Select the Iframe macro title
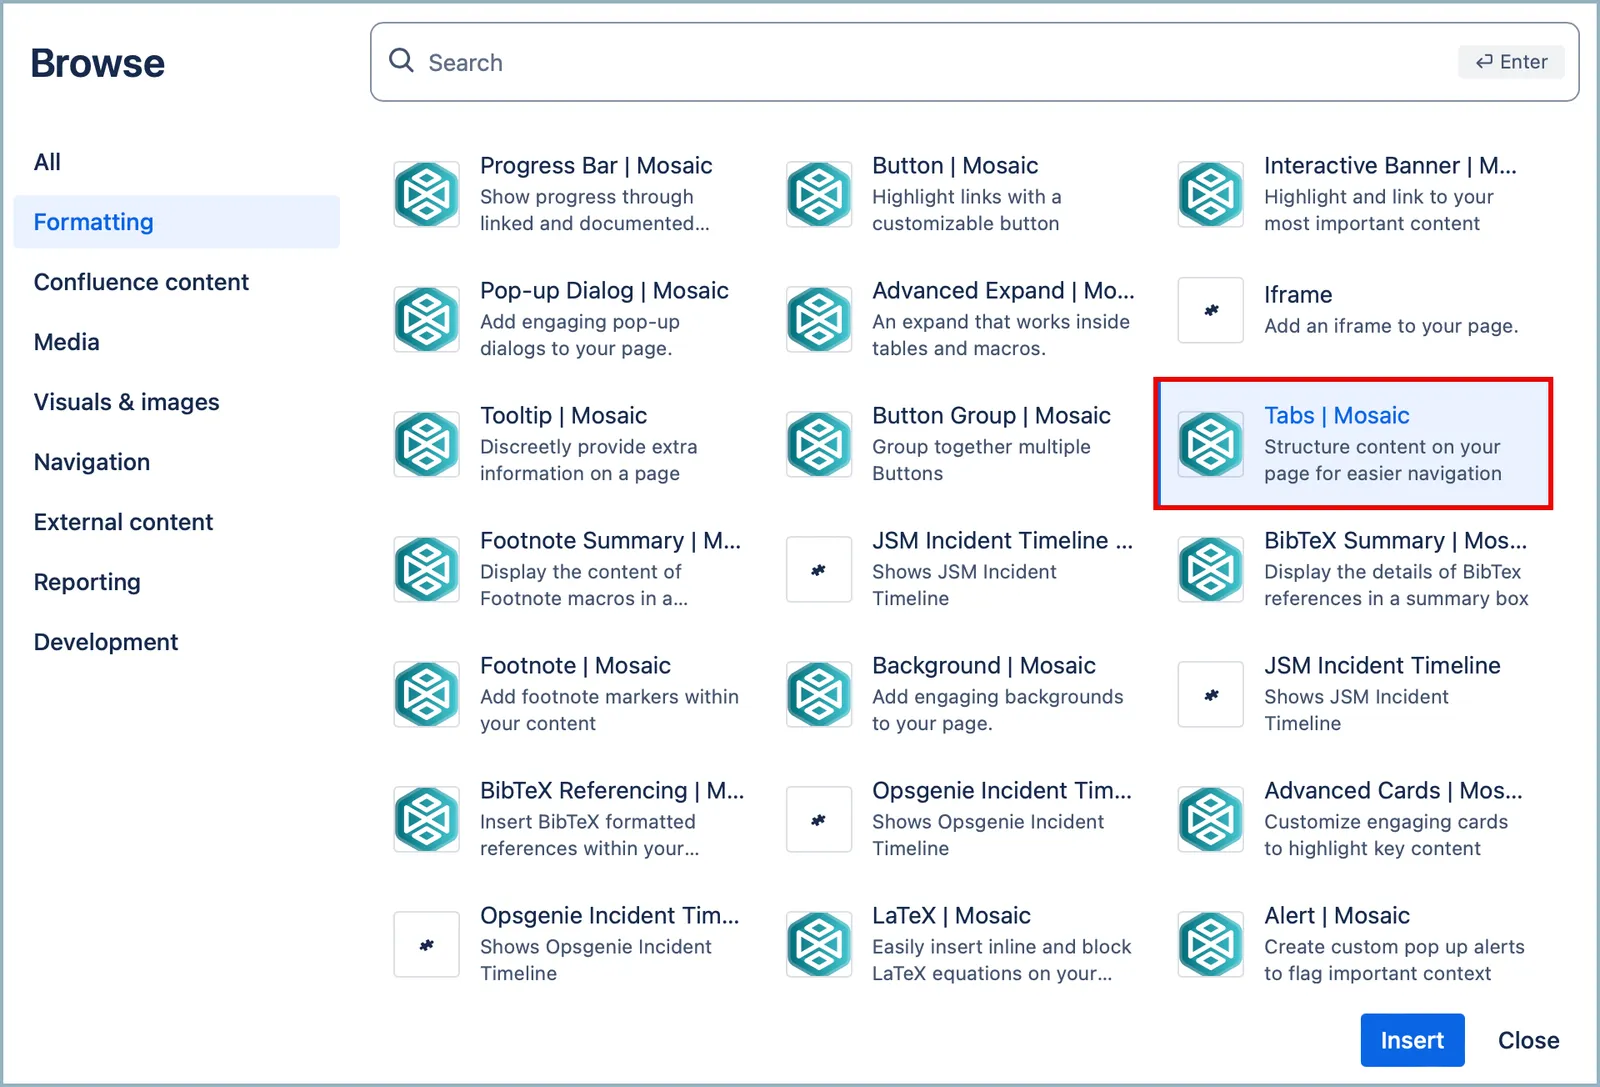The height and width of the screenshot is (1087, 1600). coord(1298,295)
